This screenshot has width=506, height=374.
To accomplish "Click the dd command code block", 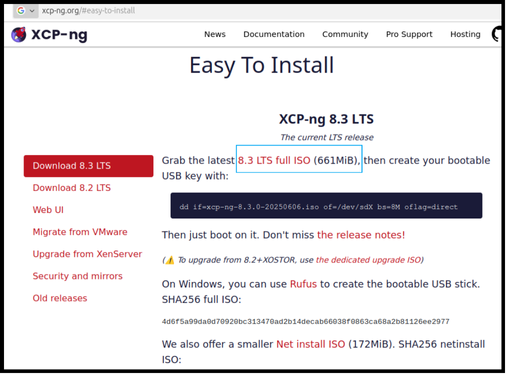I will (326, 206).
